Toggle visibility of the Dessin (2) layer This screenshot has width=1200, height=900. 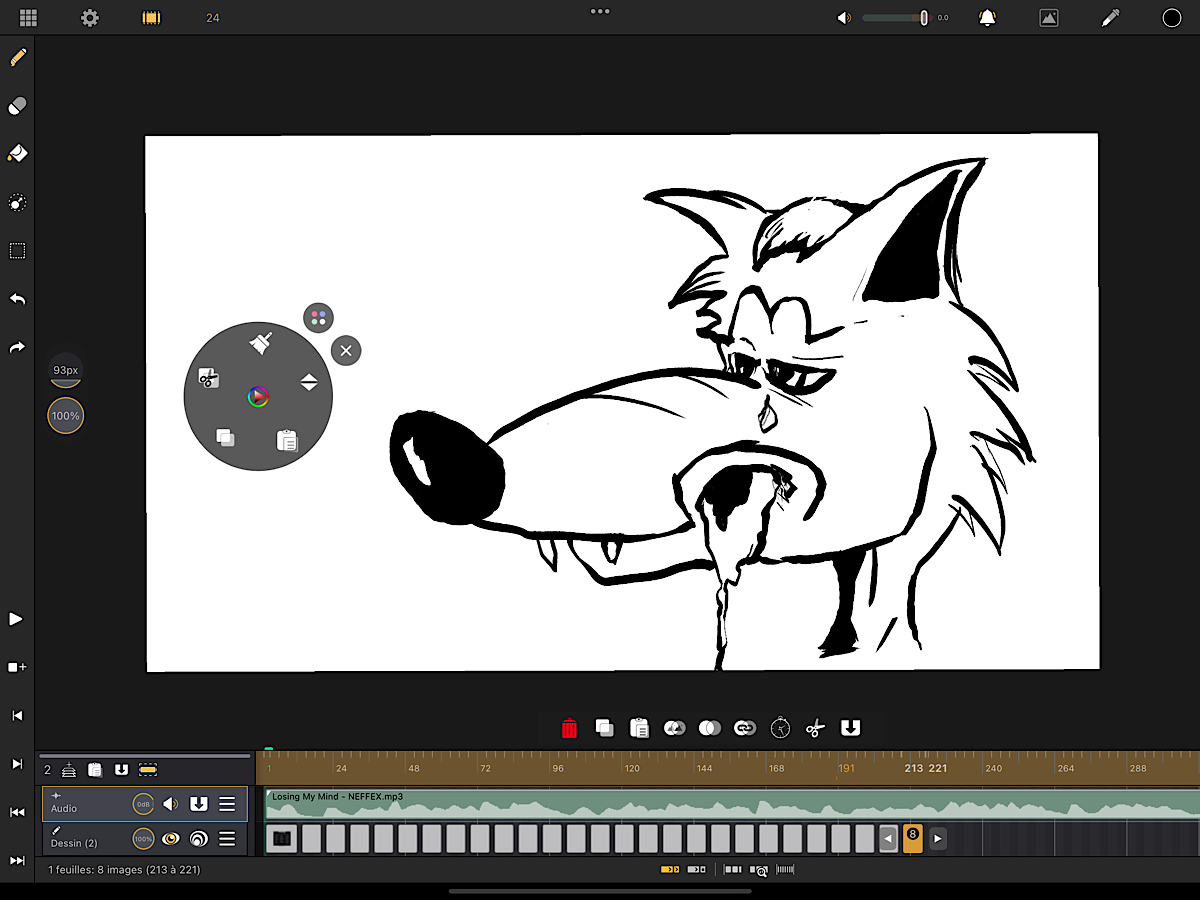171,839
